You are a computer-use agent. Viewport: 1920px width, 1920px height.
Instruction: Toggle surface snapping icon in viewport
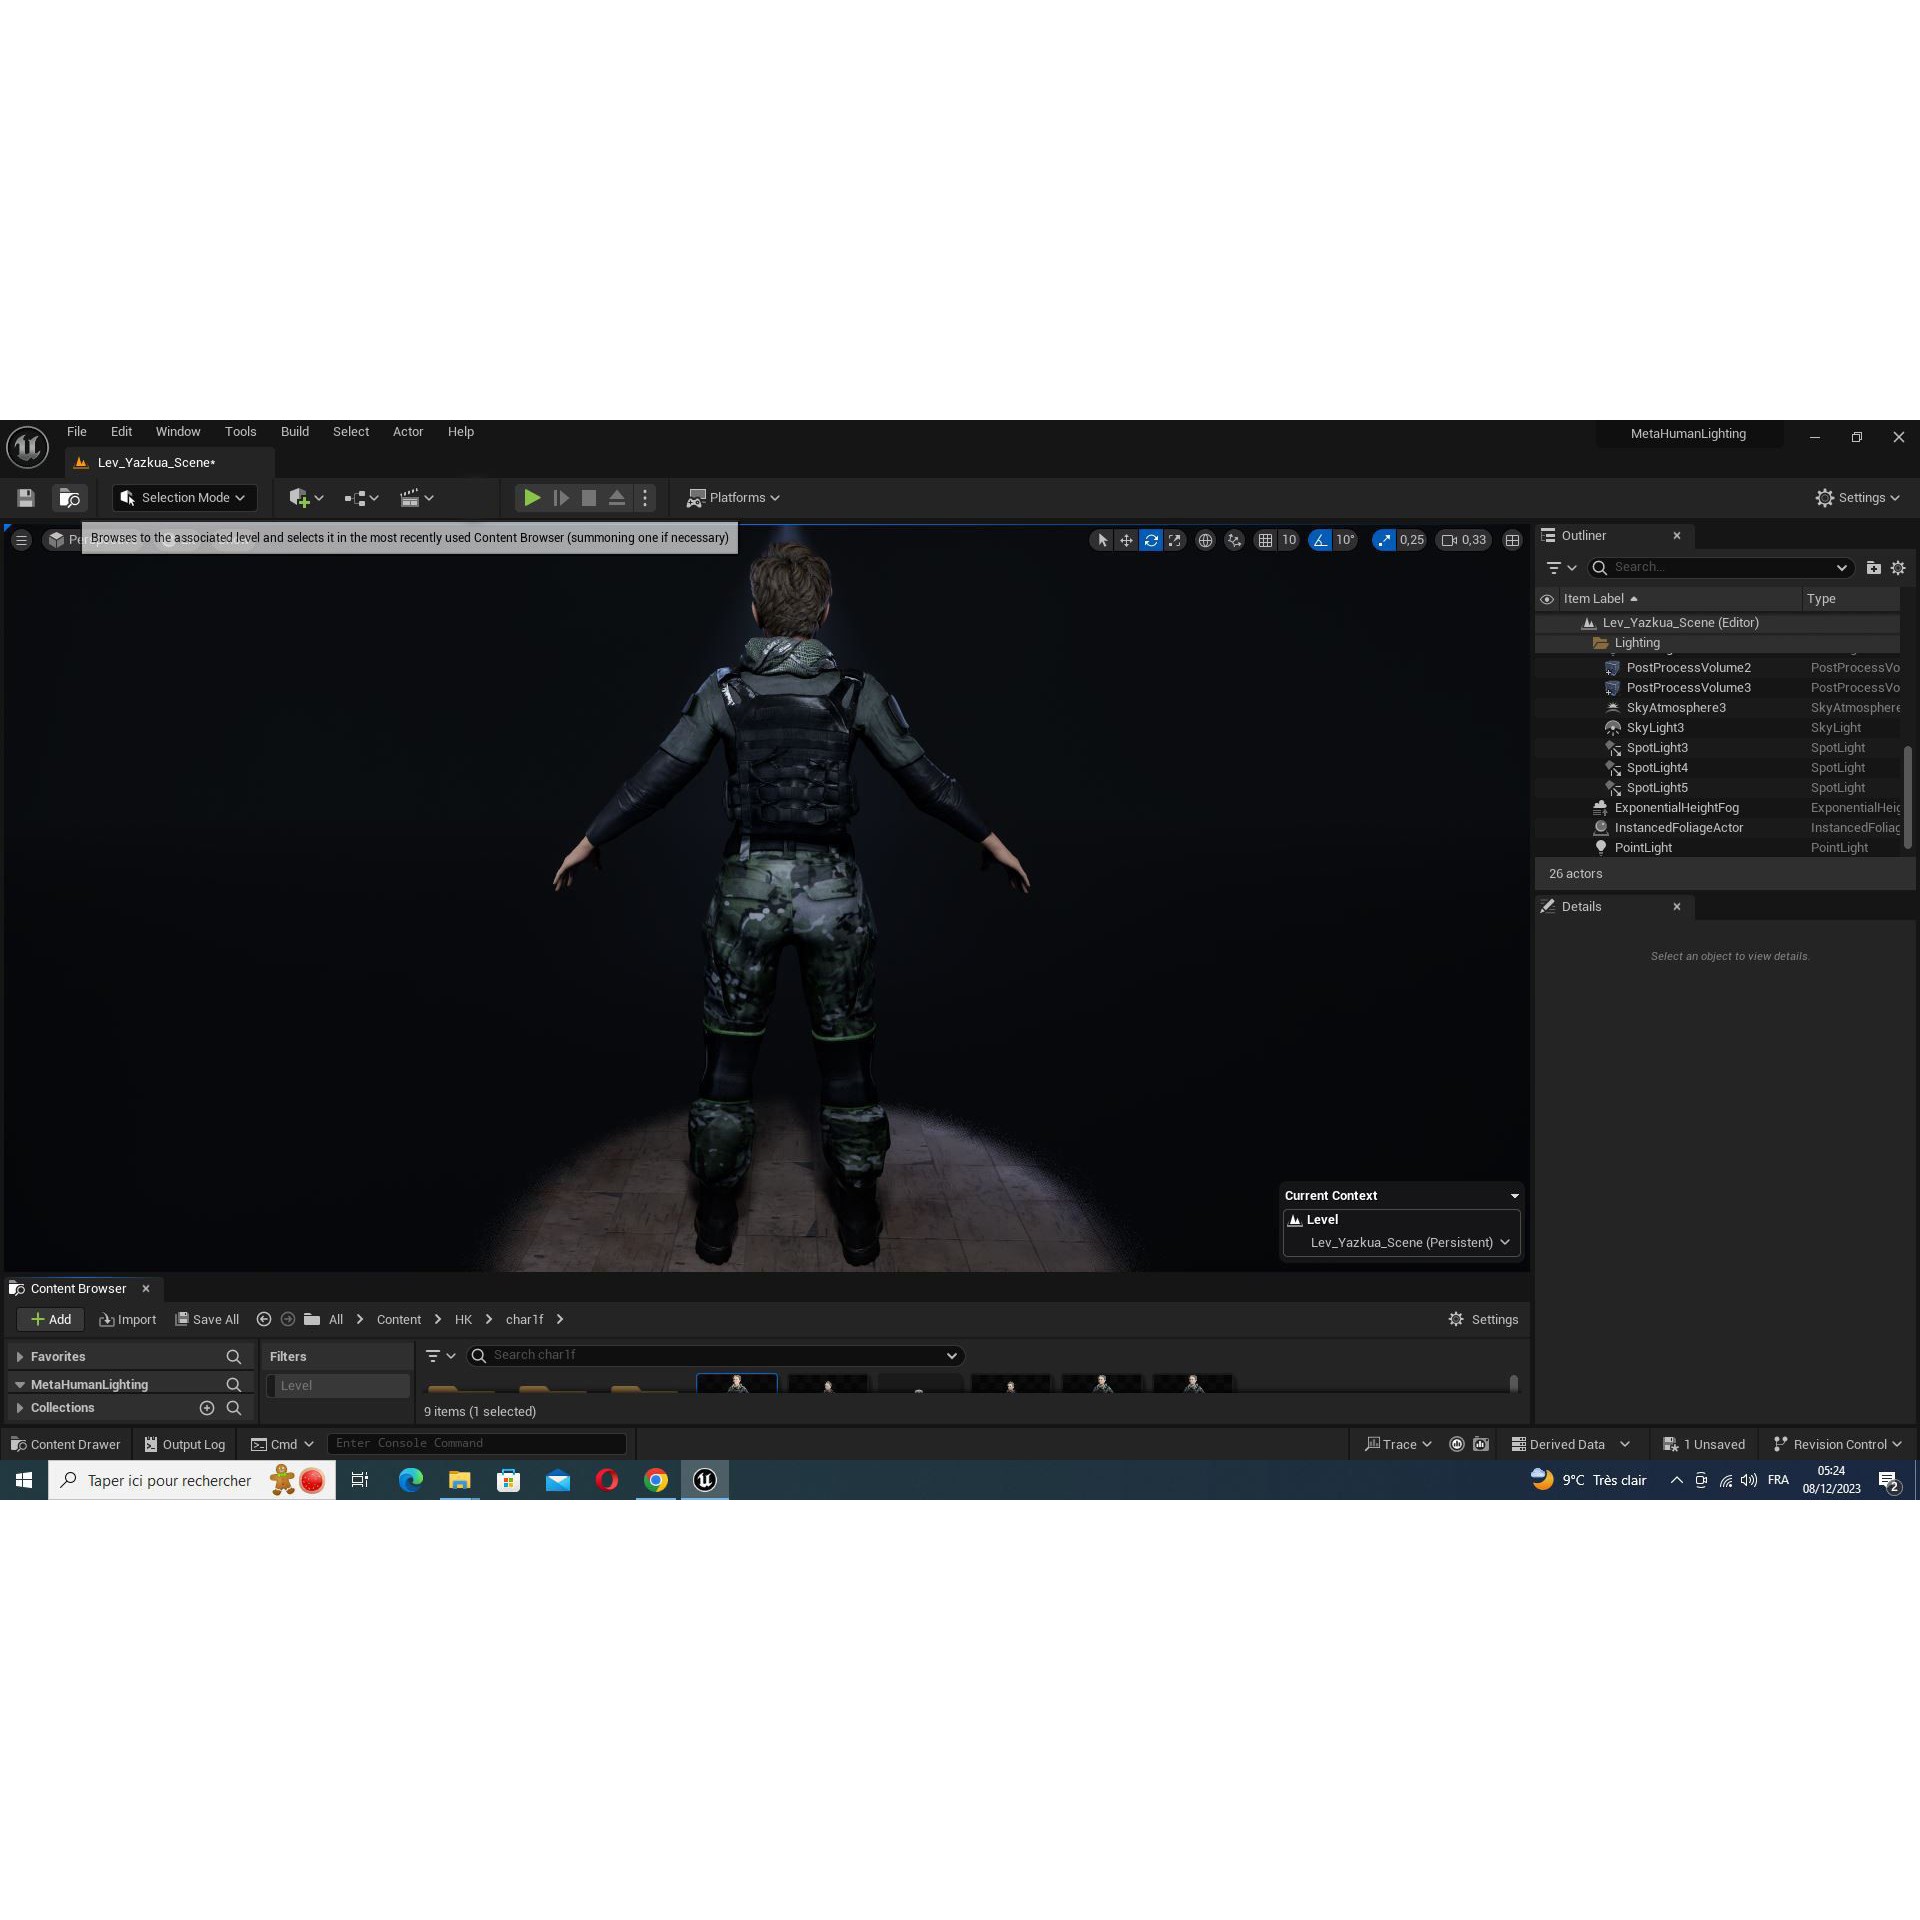point(1235,540)
